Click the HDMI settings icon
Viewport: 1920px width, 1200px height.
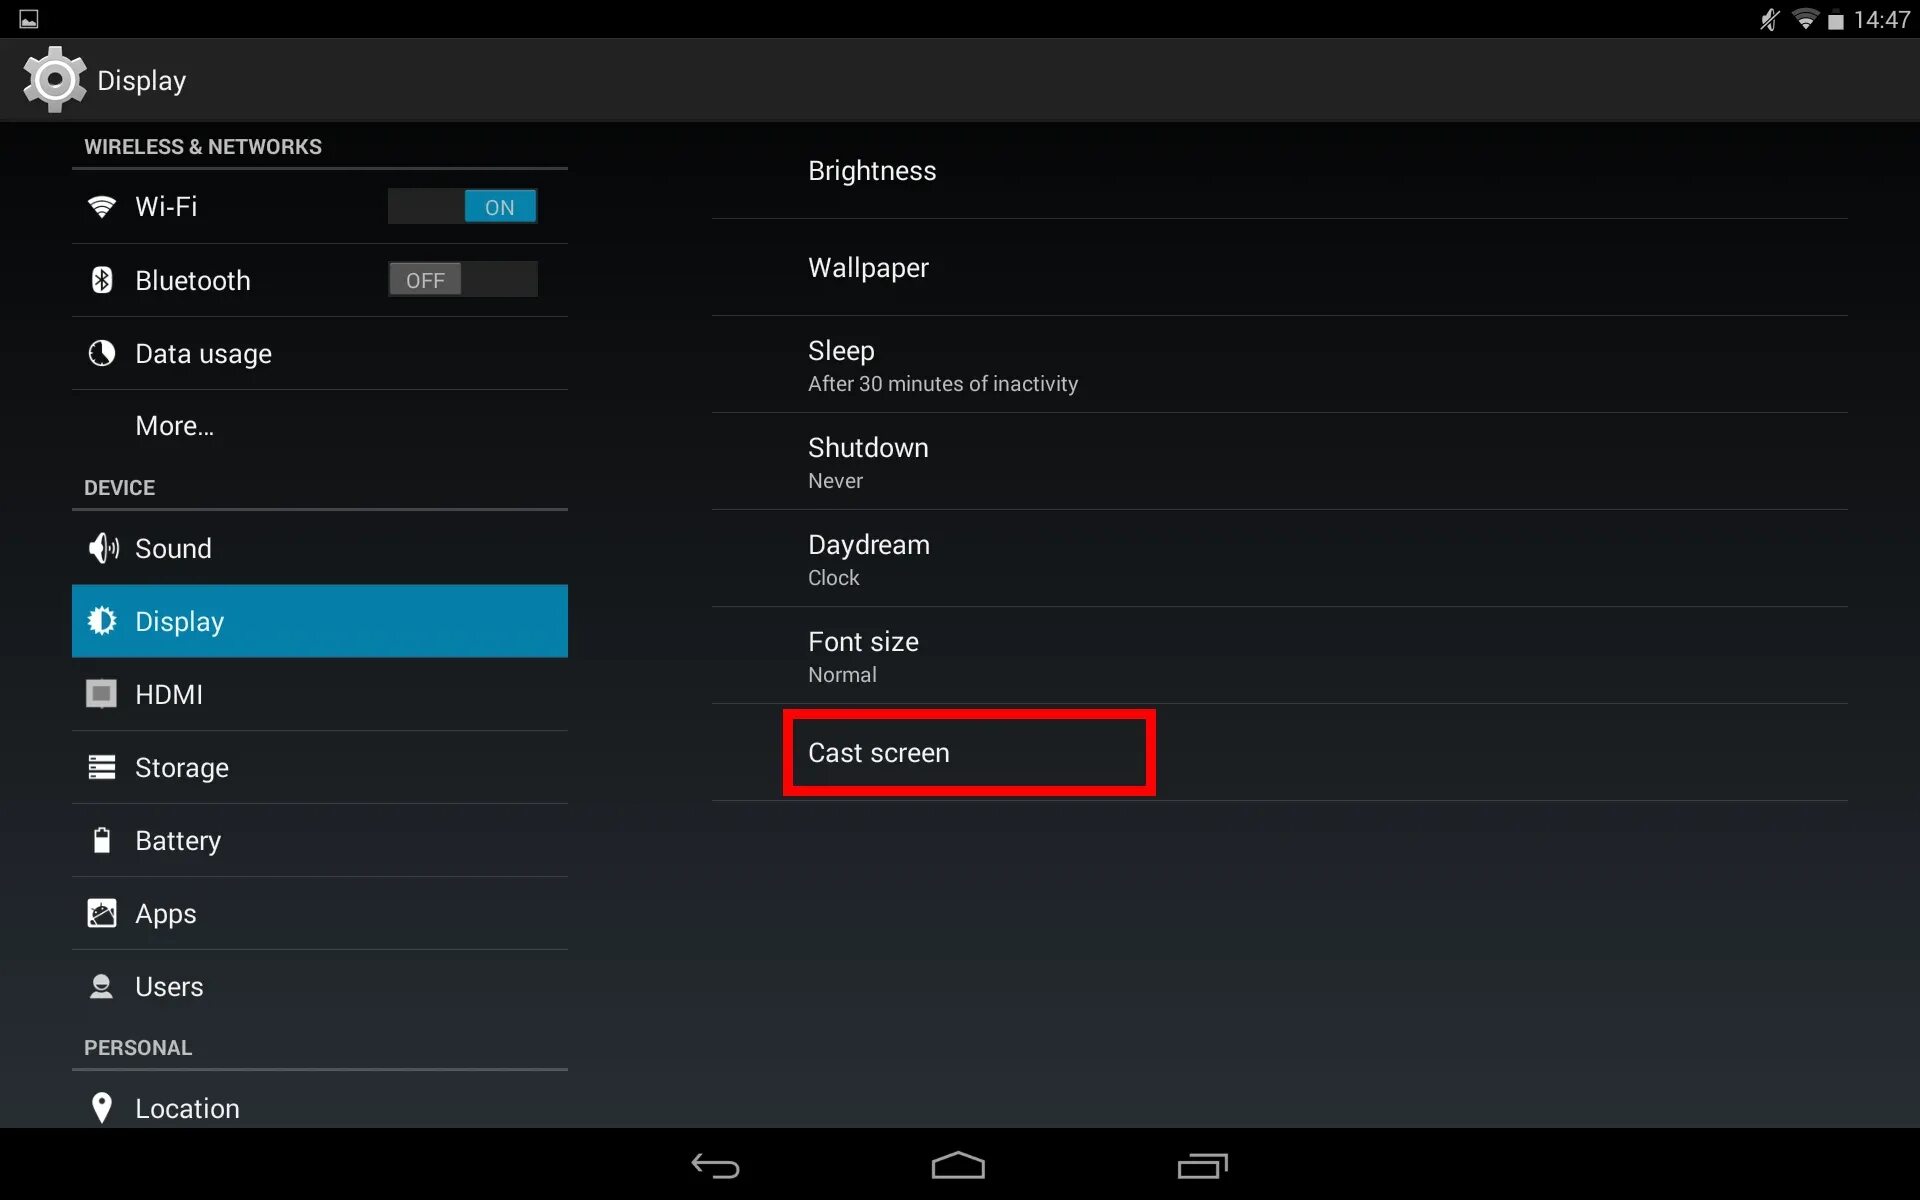pyautogui.click(x=104, y=694)
